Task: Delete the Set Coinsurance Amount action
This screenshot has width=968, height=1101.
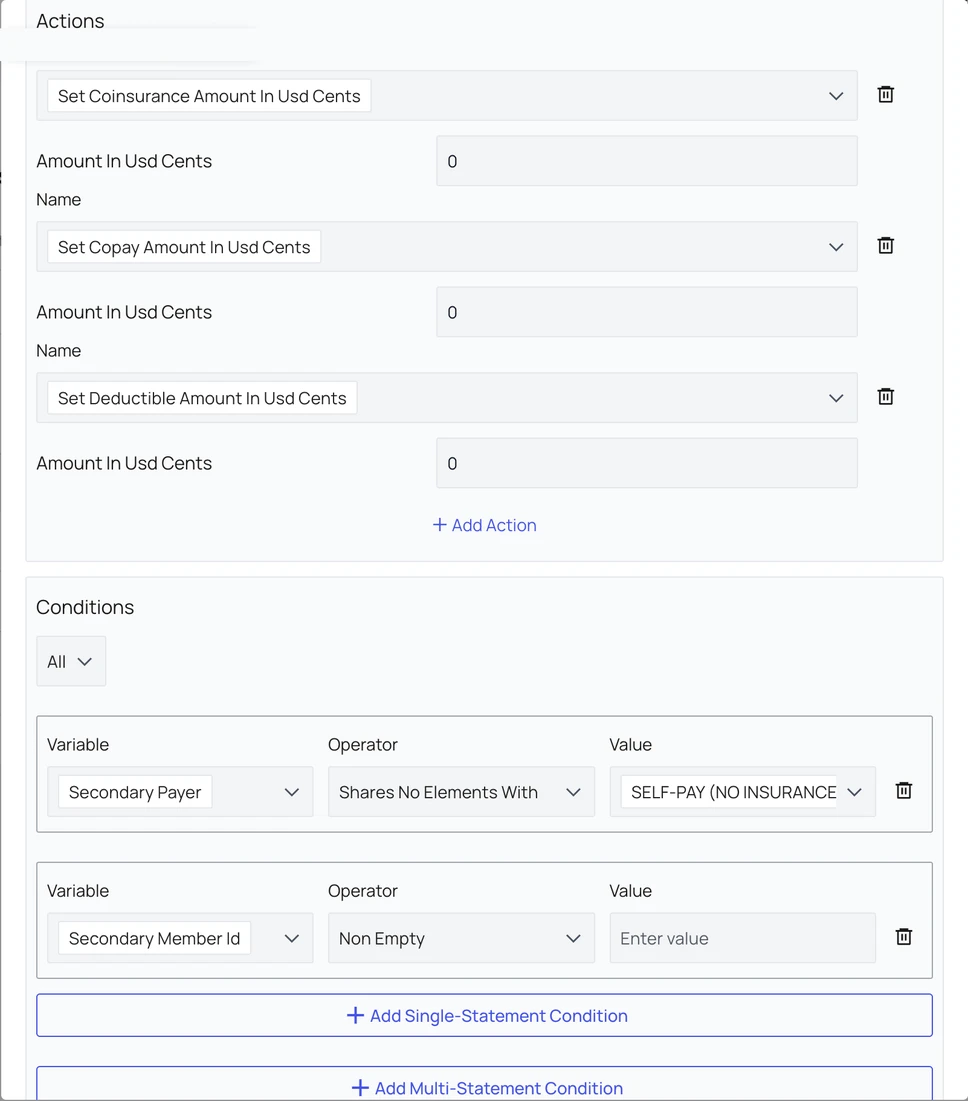Action: click(885, 95)
